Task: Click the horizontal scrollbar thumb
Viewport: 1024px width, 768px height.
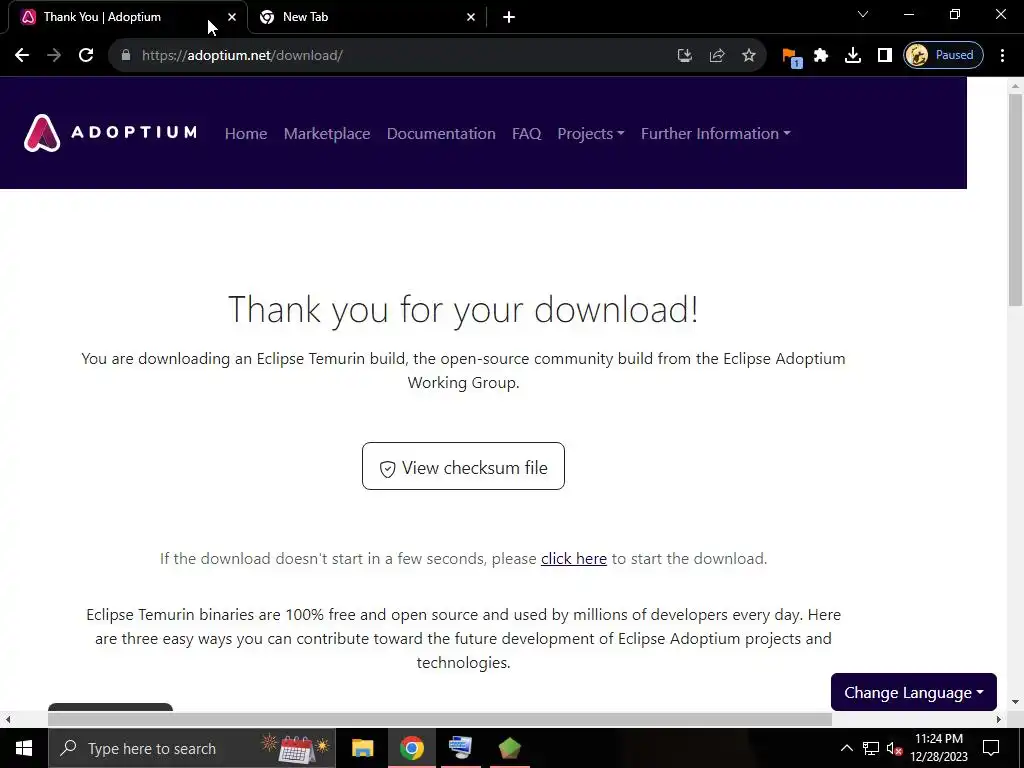Action: coord(440,720)
